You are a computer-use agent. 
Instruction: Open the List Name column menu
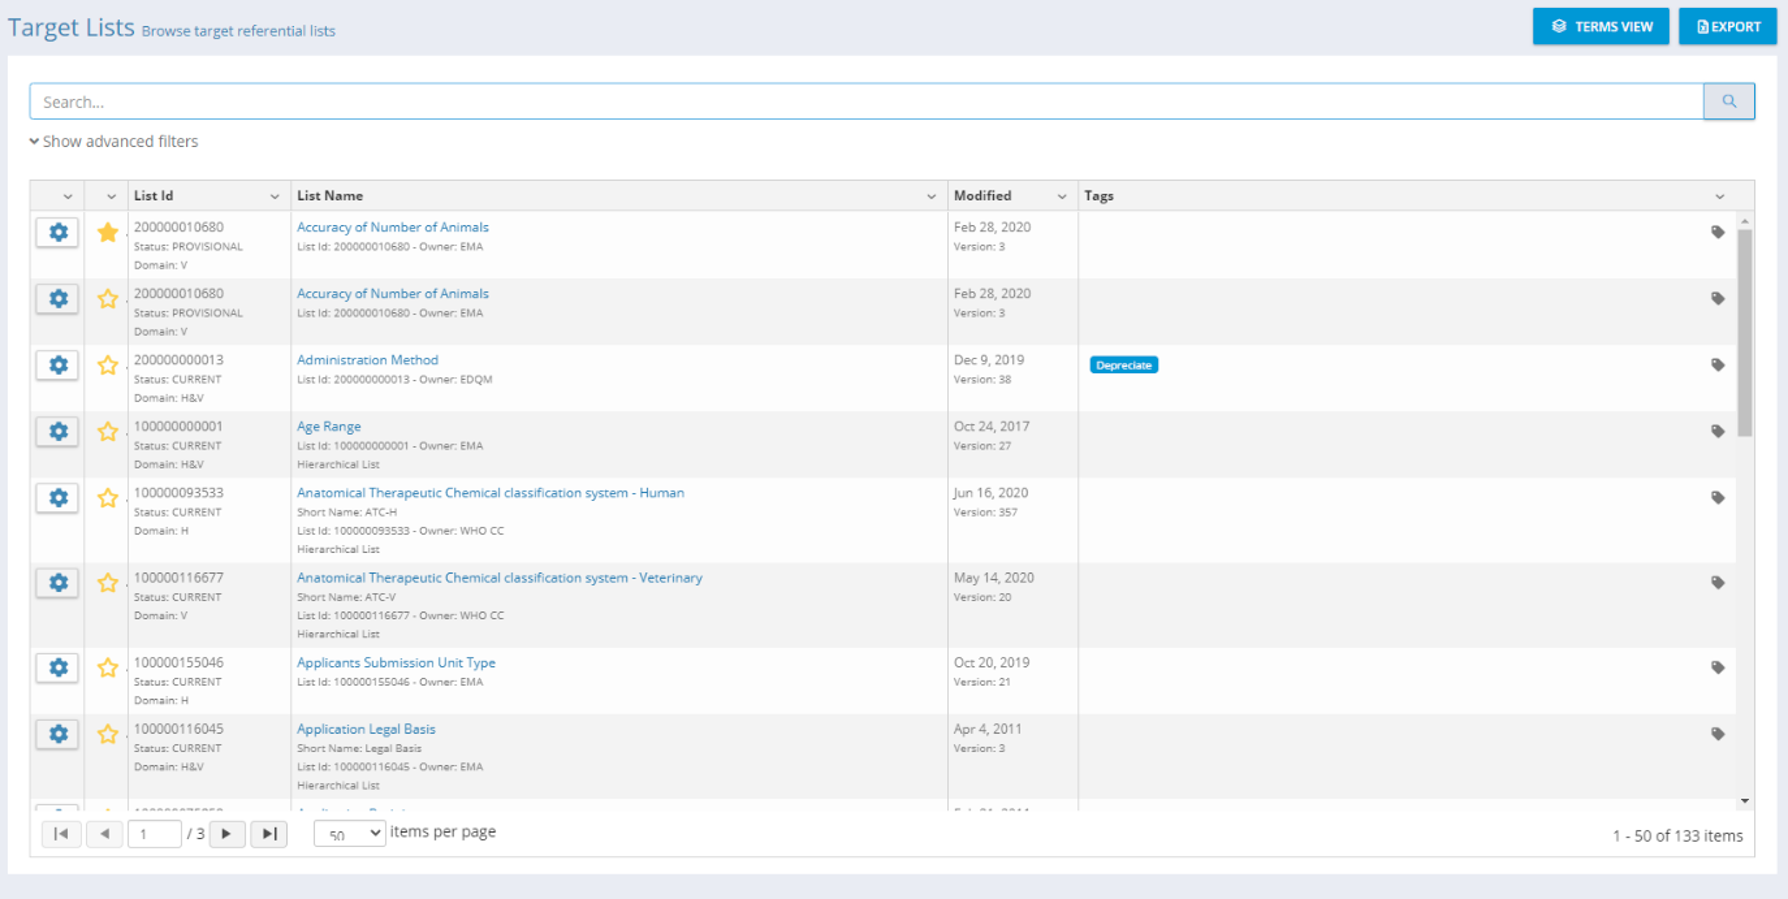(x=931, y=197)
